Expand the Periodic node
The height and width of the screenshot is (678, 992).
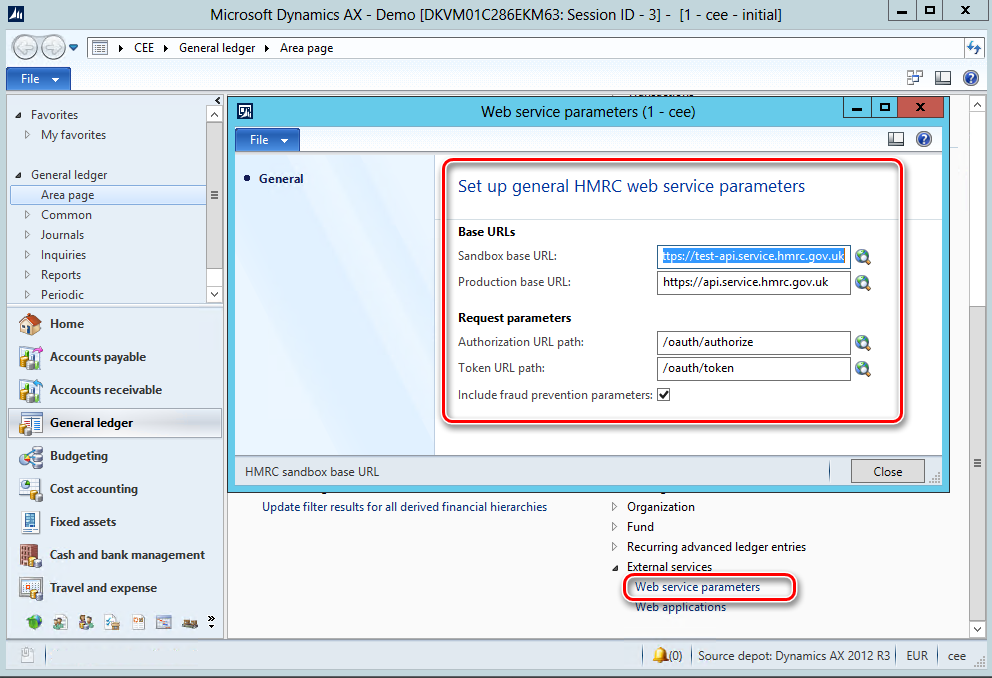coord(27,295)
